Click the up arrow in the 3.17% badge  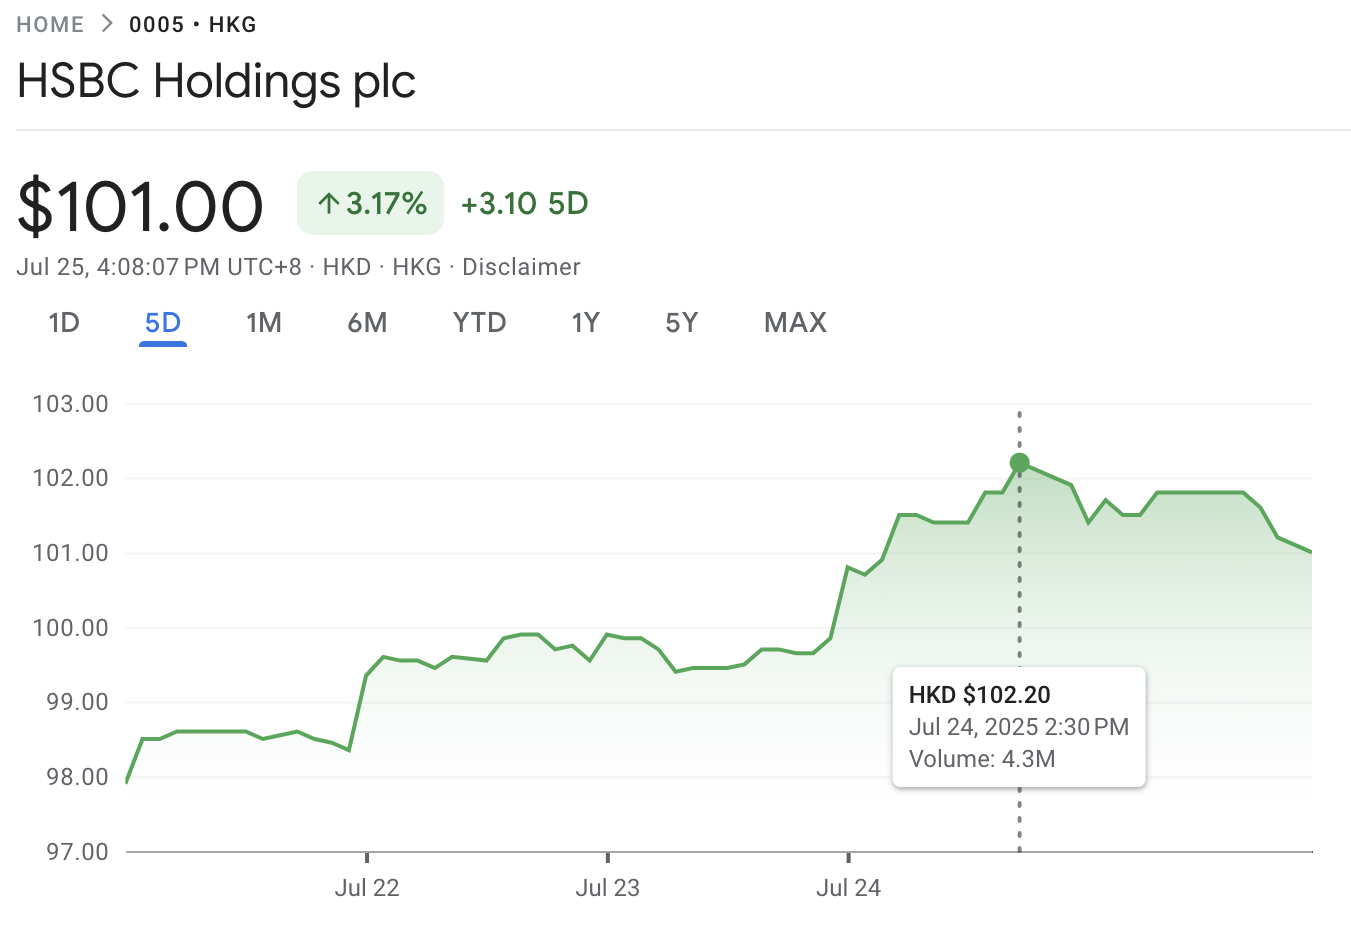(x=329, y=204)
